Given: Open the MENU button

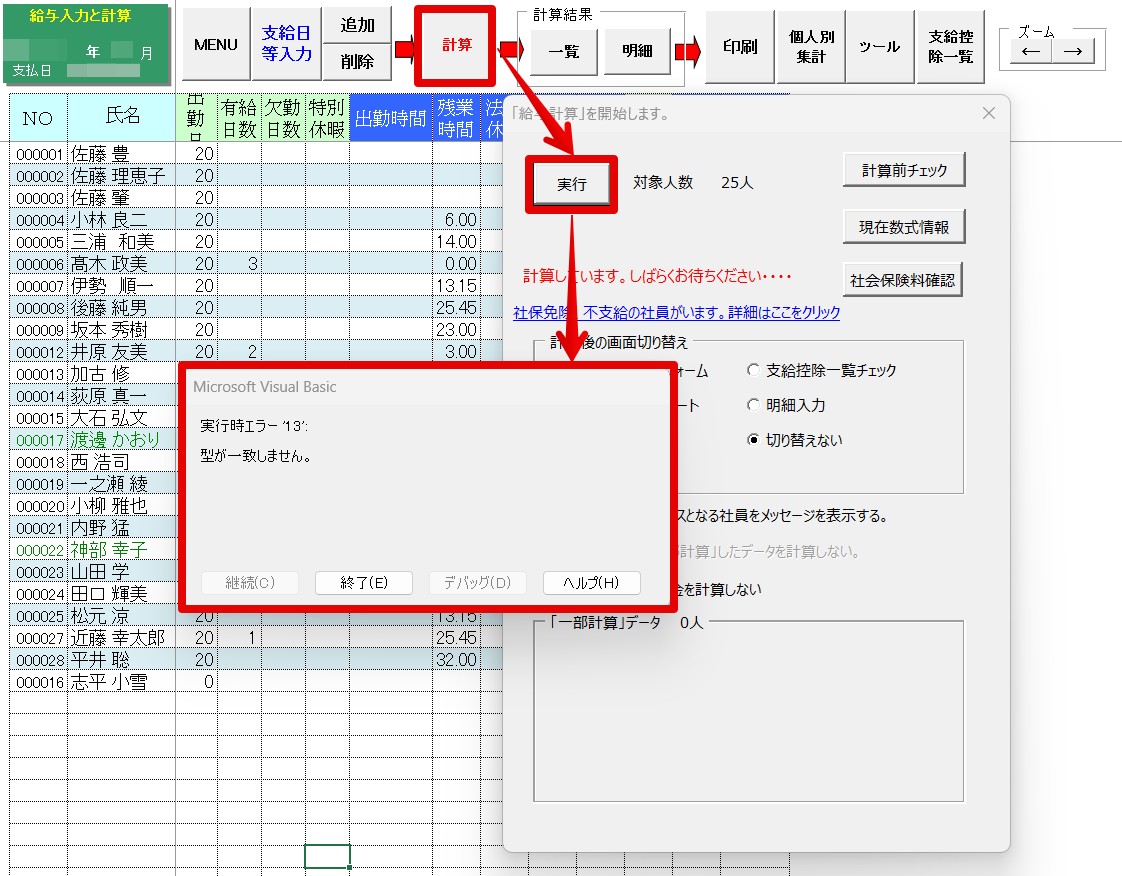Looking at the screenshot, I should click(215, 44).
